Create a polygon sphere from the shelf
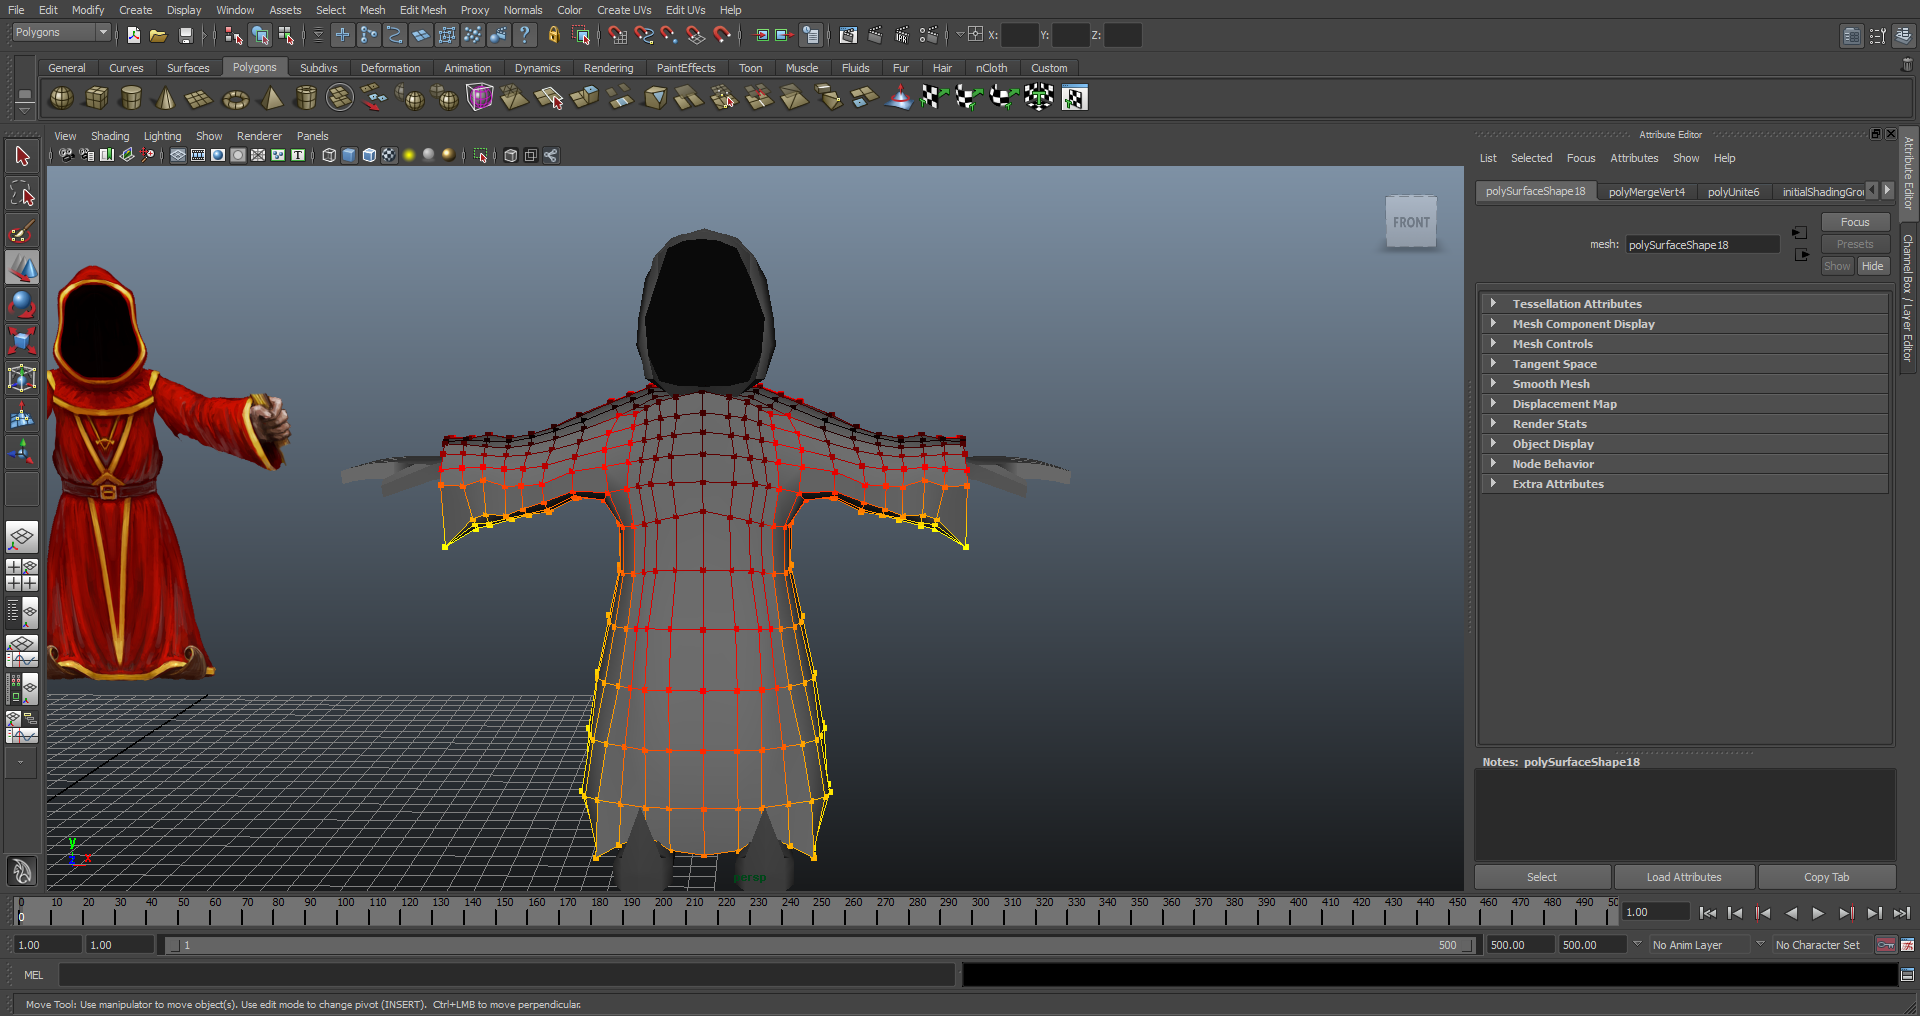The height and width of the screenshot is (1016, 1920). coord(61,98)
